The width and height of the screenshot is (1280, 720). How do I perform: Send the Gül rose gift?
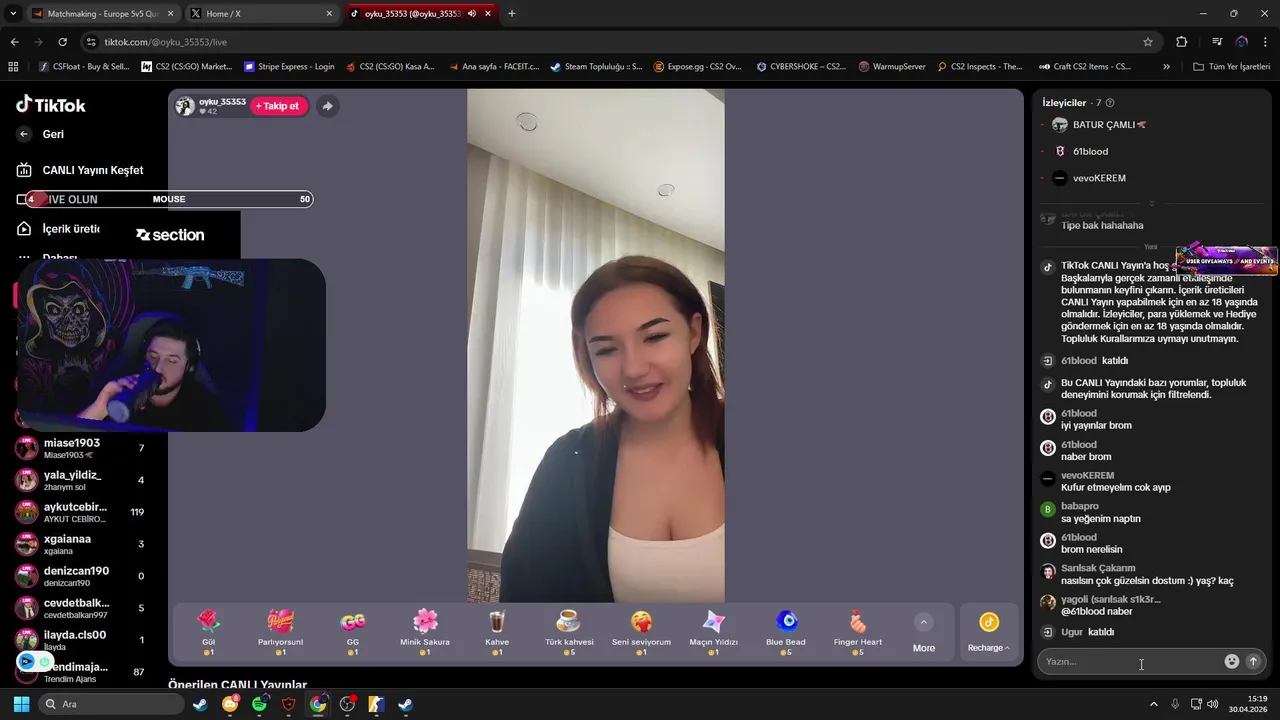click(x=209, y=632)
